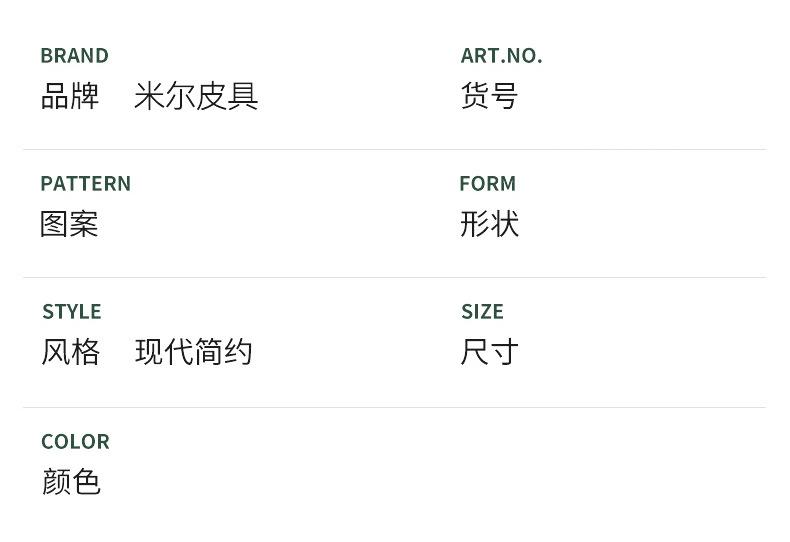Select the 形状 label text
The width and height of the screenshot is (790, 542).
(489, 224)
